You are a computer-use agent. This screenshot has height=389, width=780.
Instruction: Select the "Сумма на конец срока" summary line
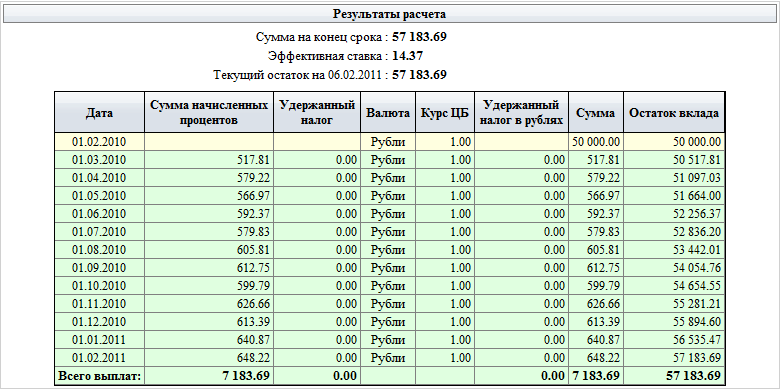pyautogui.click(x=351, y=37)
